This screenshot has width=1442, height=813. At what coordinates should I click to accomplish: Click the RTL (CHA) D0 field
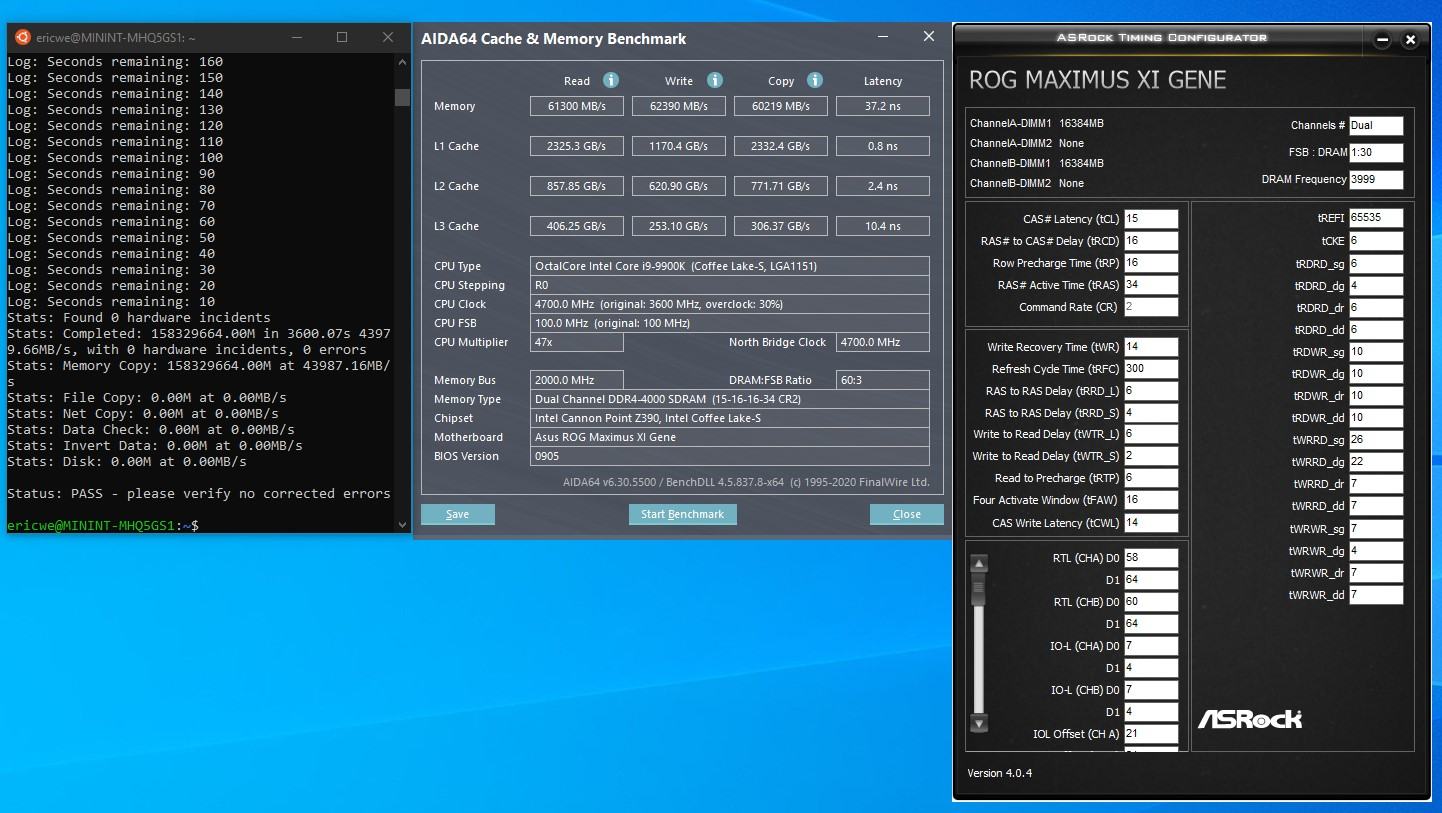tap(1151, 558)
